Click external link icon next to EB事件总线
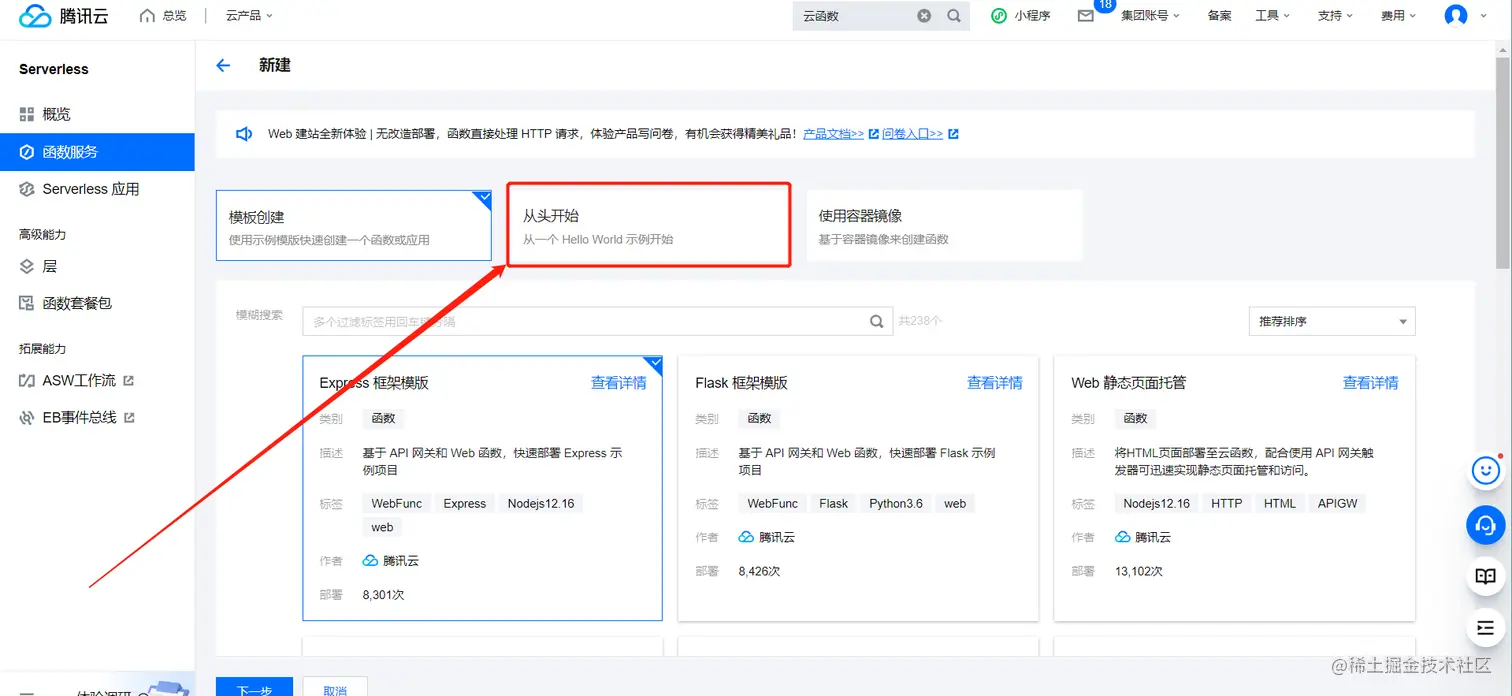The height and width of the screenshot is (696, 1512). pyautogui.click(x=128, y=418)
